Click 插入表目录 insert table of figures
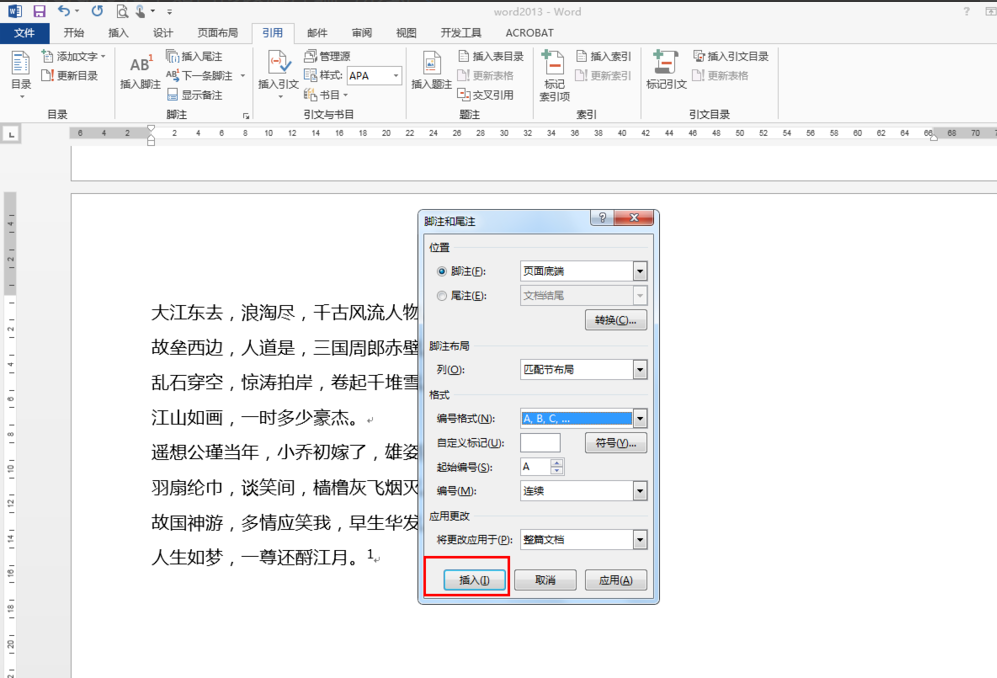 (x=491, y=56)
